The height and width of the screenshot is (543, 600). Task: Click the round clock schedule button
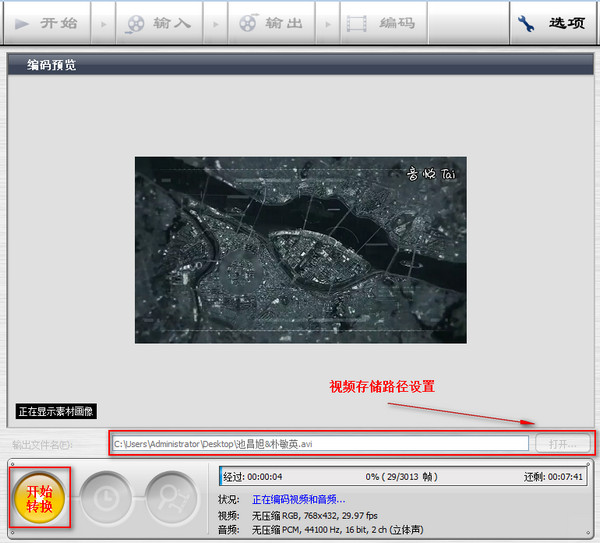[106, 498]
